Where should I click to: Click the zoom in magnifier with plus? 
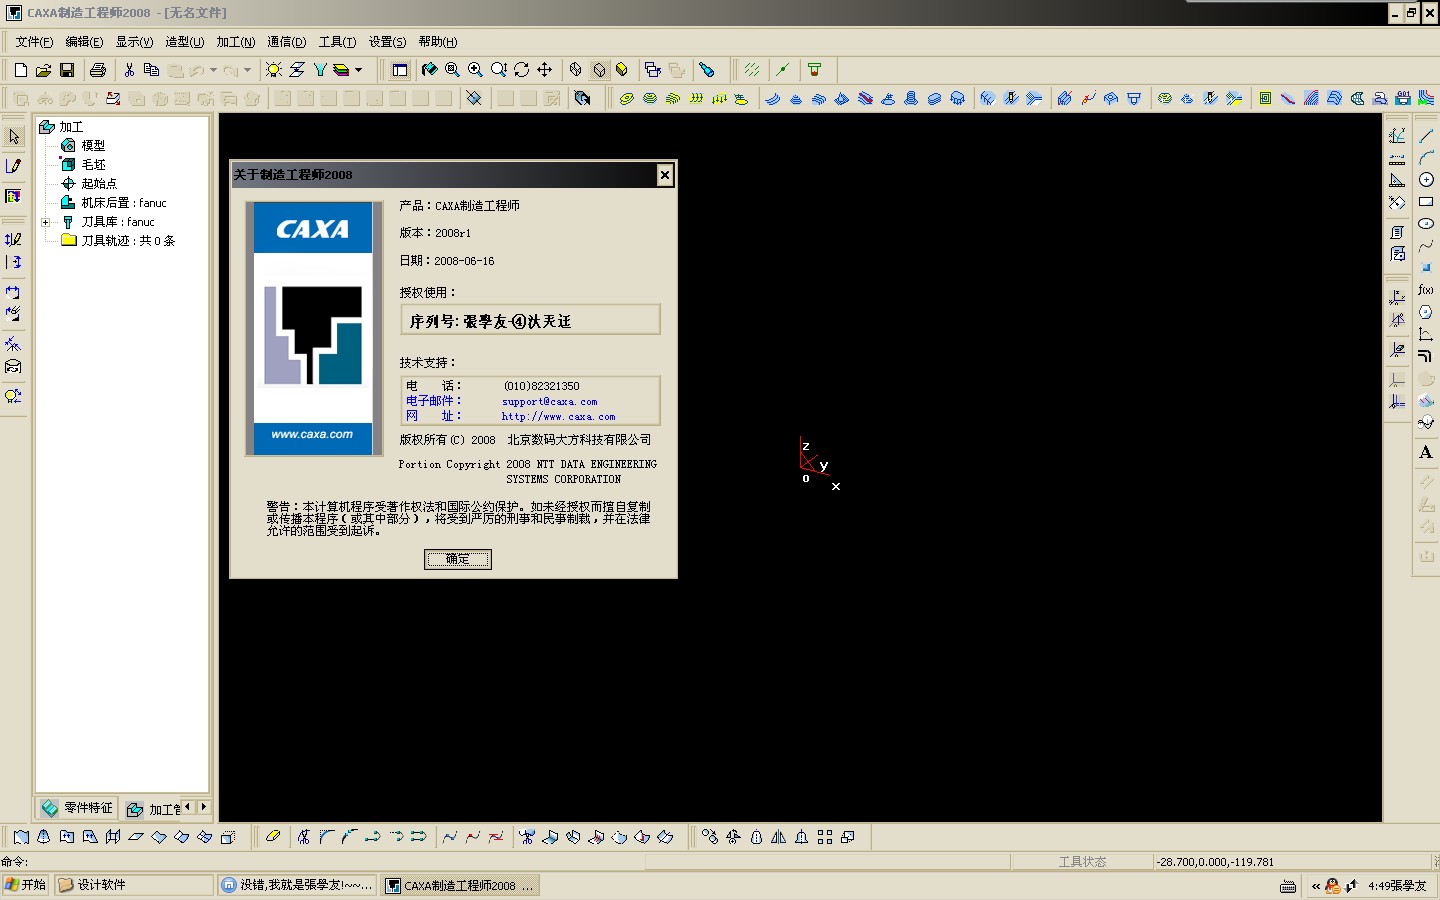[x=475, y=70]
